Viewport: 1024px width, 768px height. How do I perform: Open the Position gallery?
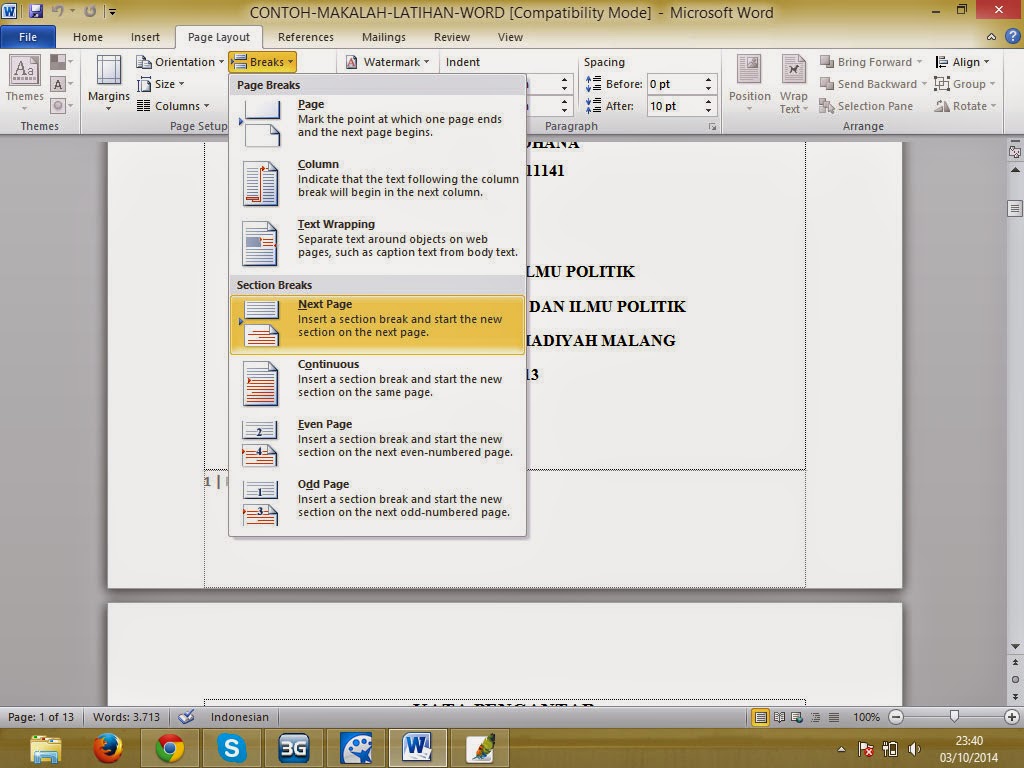click(x=749, y=83)
